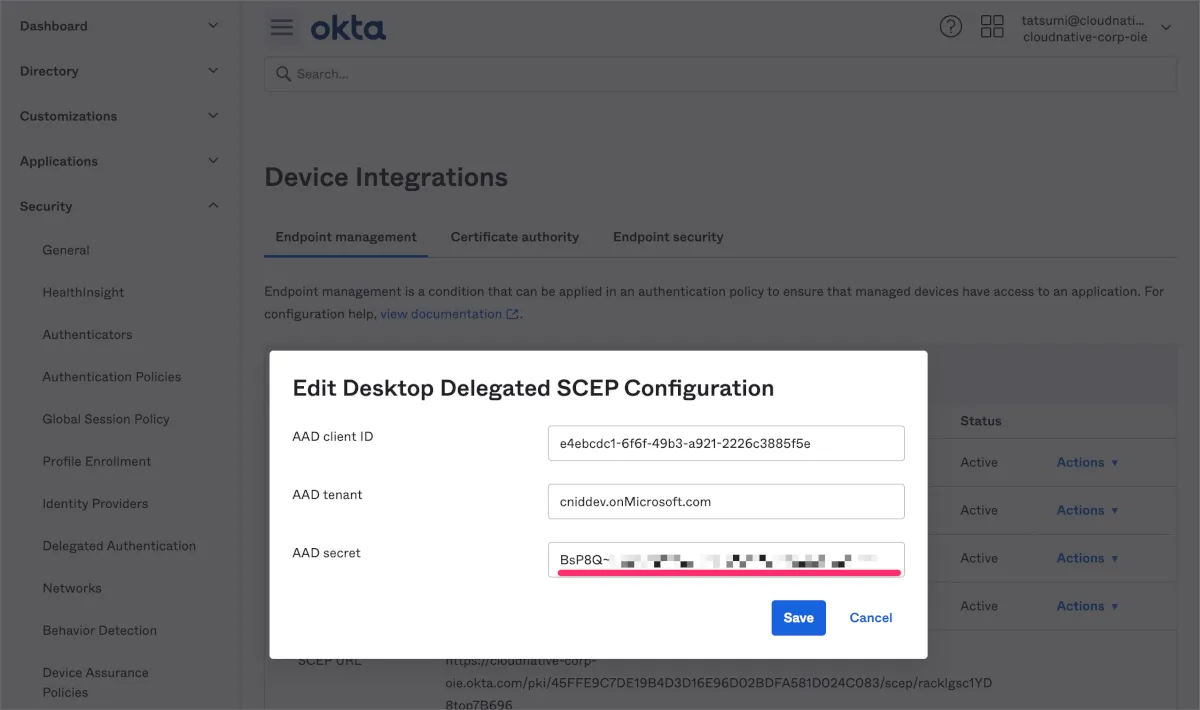Image resolution: width=1200 pixels, height=710 pixels.
Task: Switch to the Certificate authority tab
Action: click(515, 237)
